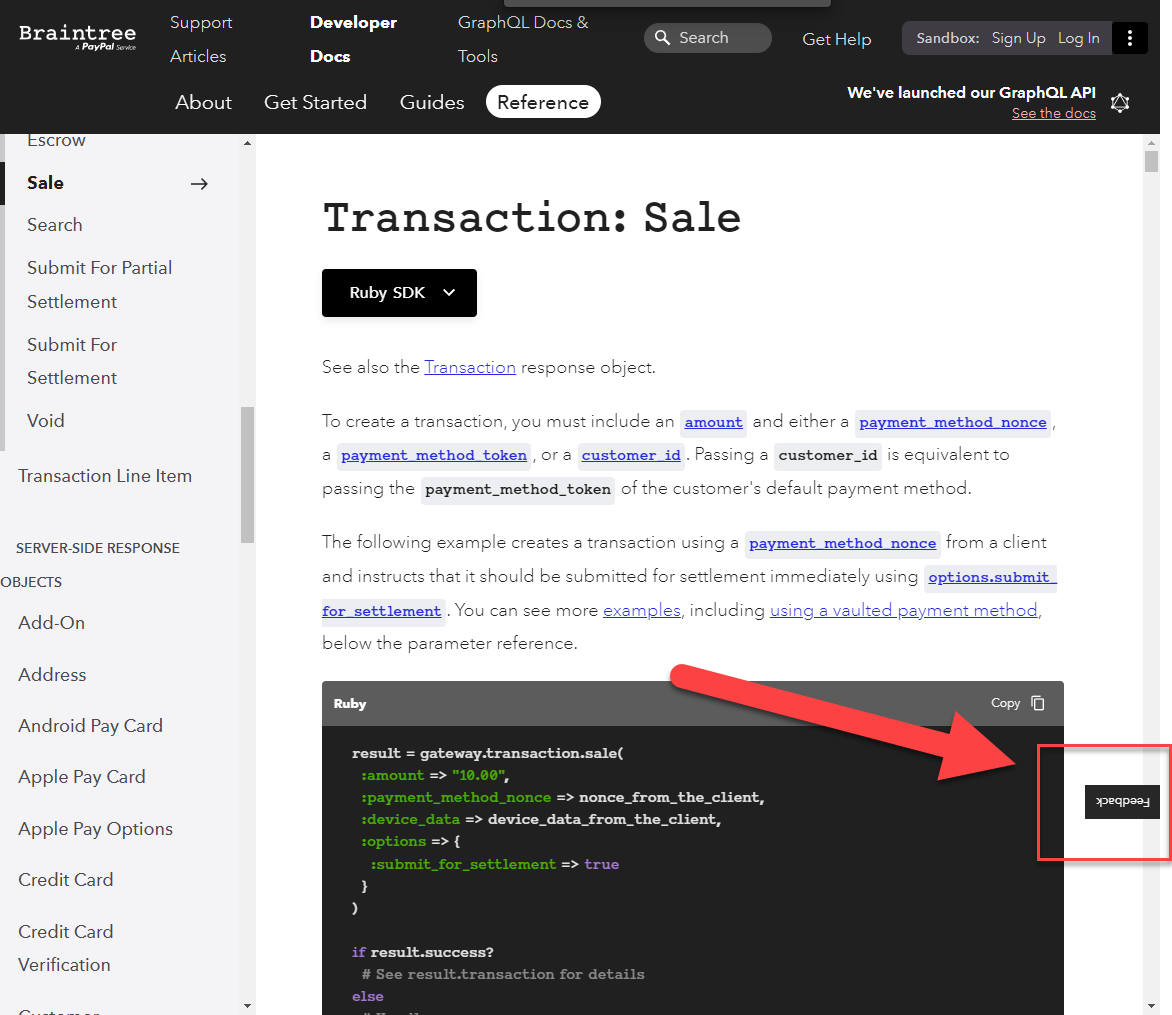Image resolution: width=1172 pixels, height=1015 pixels.
Task: Open the three-dot more options menu
Action: [x=1130, y=38]
